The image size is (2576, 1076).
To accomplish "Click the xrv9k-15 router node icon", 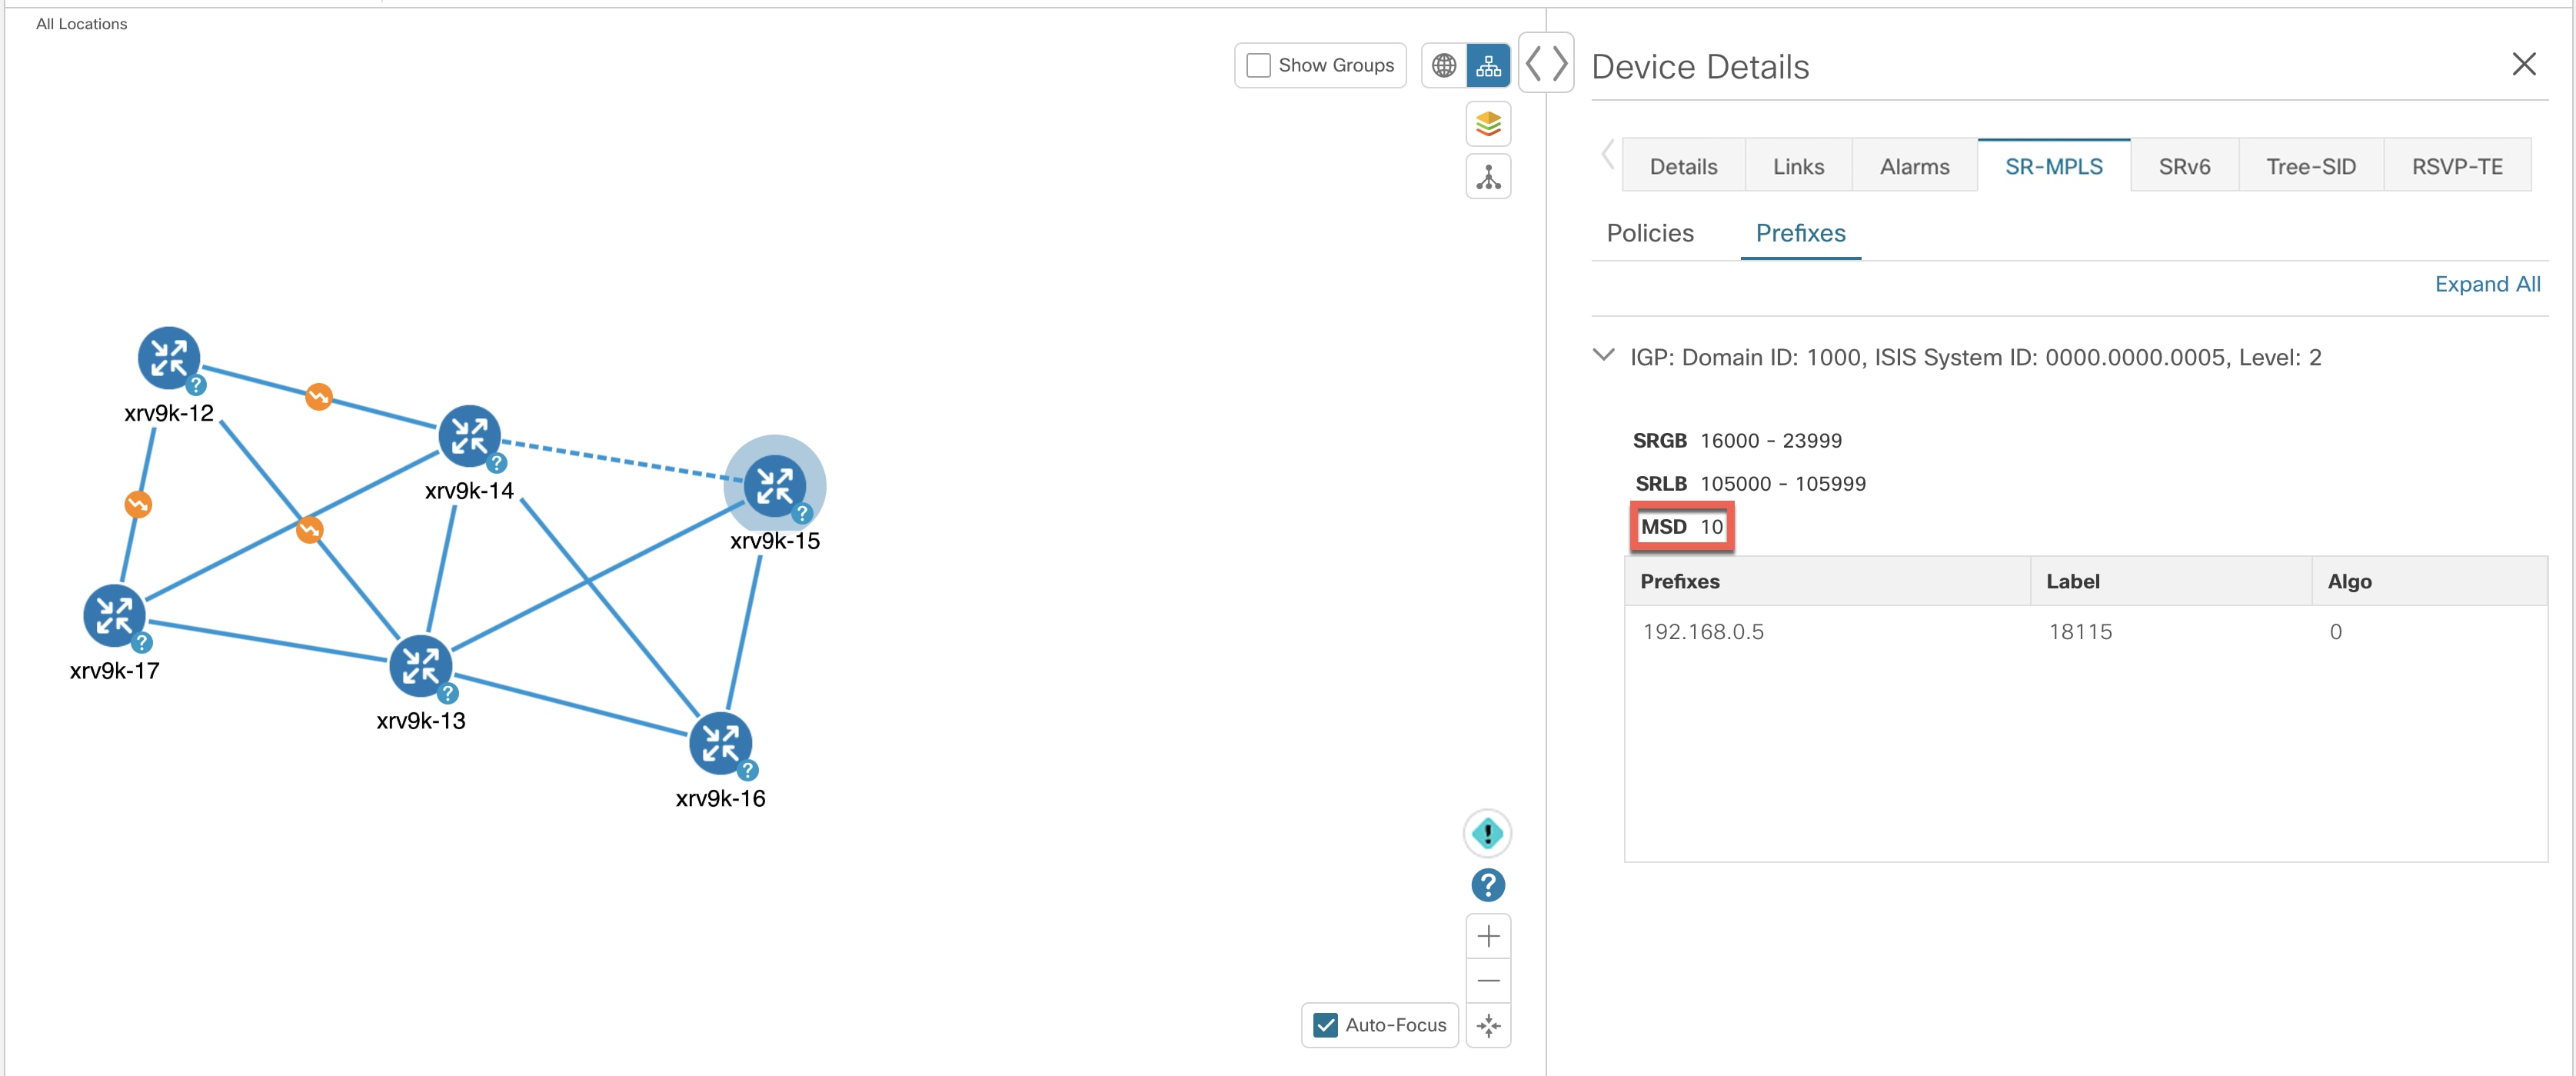I will pyautogui.click(x=775, y=487).
